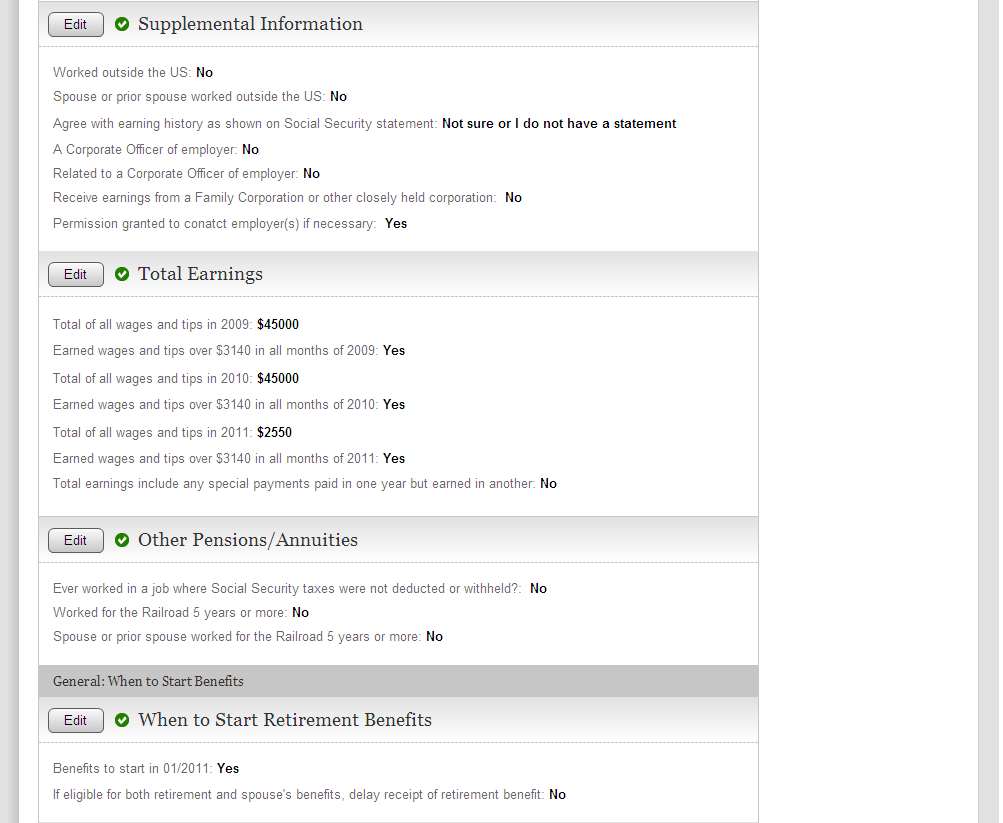Select the Supplemental Information heading
Screen dimensions: 1003x823
(250, 24)
